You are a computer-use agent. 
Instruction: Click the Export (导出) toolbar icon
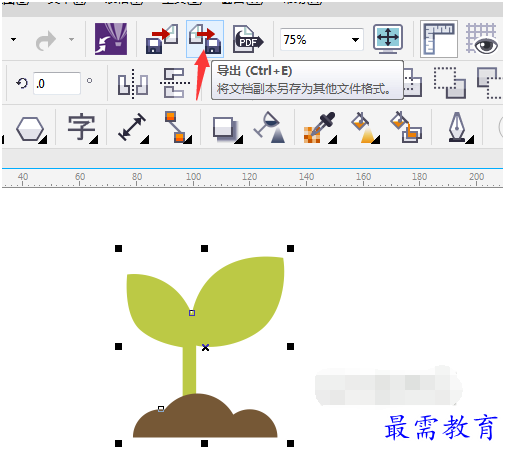205,39
